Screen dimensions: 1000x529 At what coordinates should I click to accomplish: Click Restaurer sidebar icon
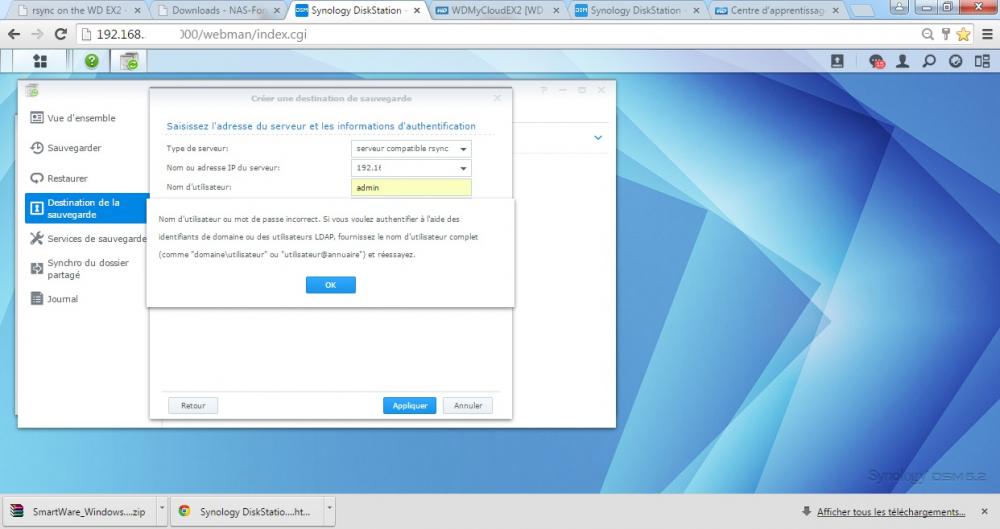37,178
